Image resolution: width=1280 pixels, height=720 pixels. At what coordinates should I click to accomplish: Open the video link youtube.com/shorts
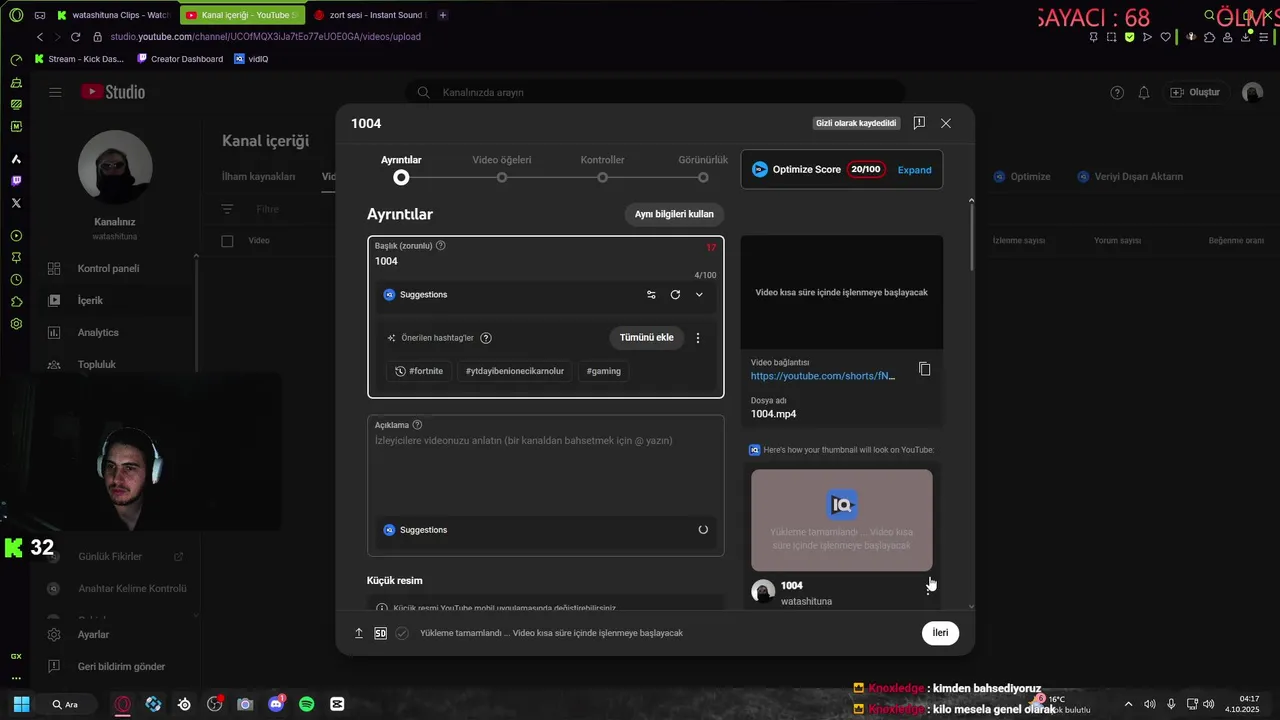823,376
